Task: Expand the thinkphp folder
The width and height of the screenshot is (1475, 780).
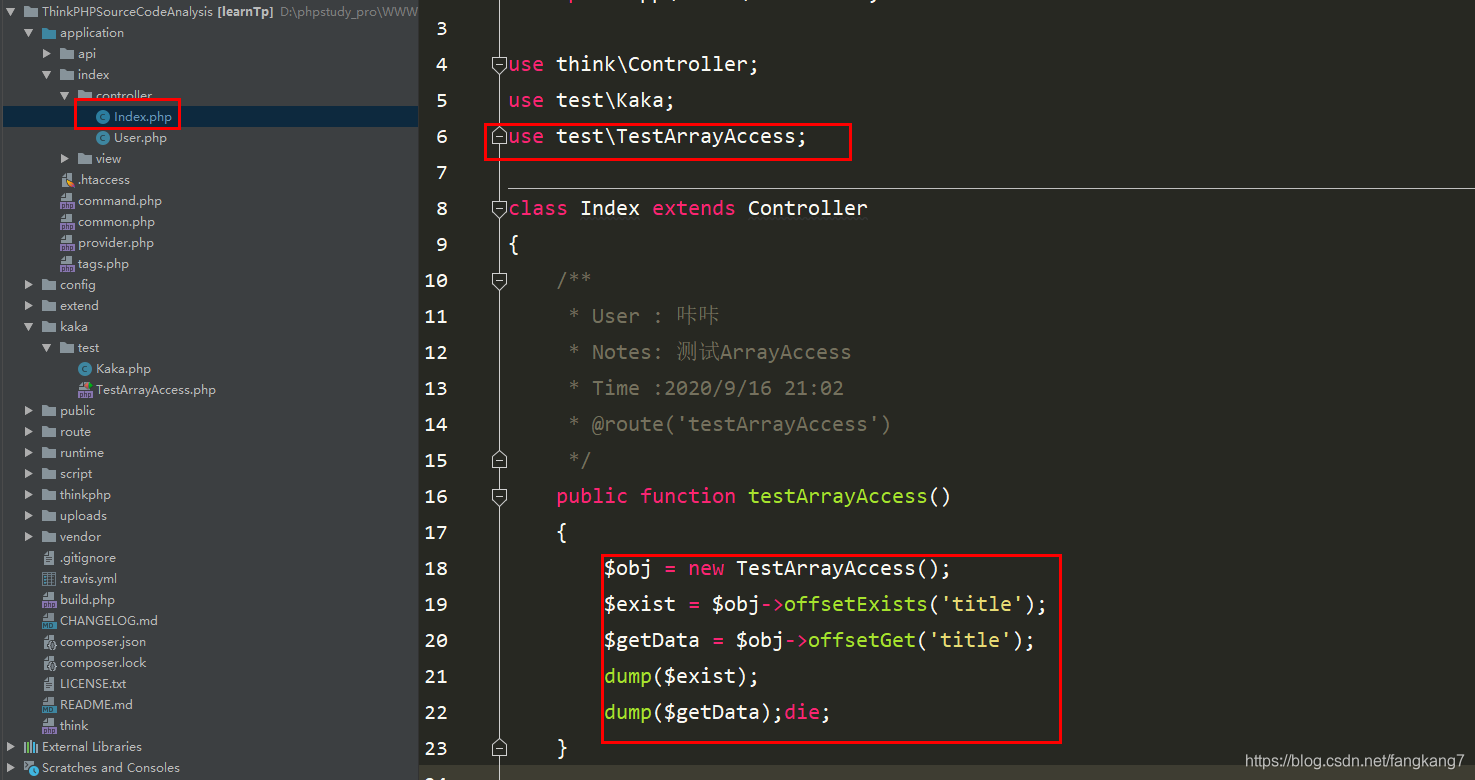Action: point(29,495)
